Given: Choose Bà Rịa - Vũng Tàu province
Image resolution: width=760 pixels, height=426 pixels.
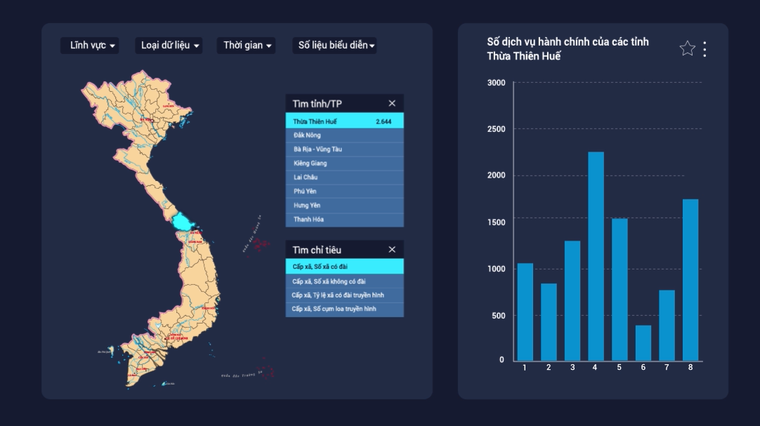Looking at the screenshot, I should coord(344,148).
